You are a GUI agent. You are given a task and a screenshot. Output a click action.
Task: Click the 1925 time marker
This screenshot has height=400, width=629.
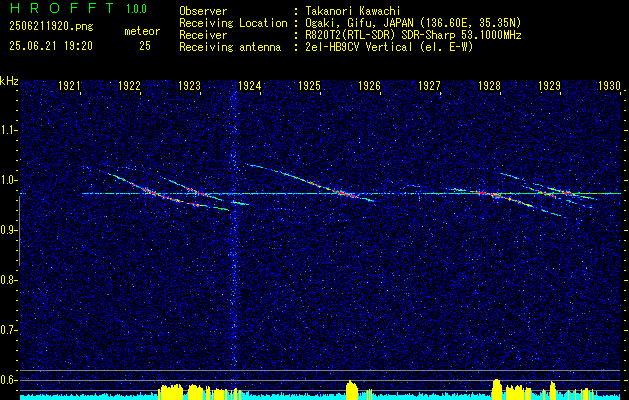(310, 86)
